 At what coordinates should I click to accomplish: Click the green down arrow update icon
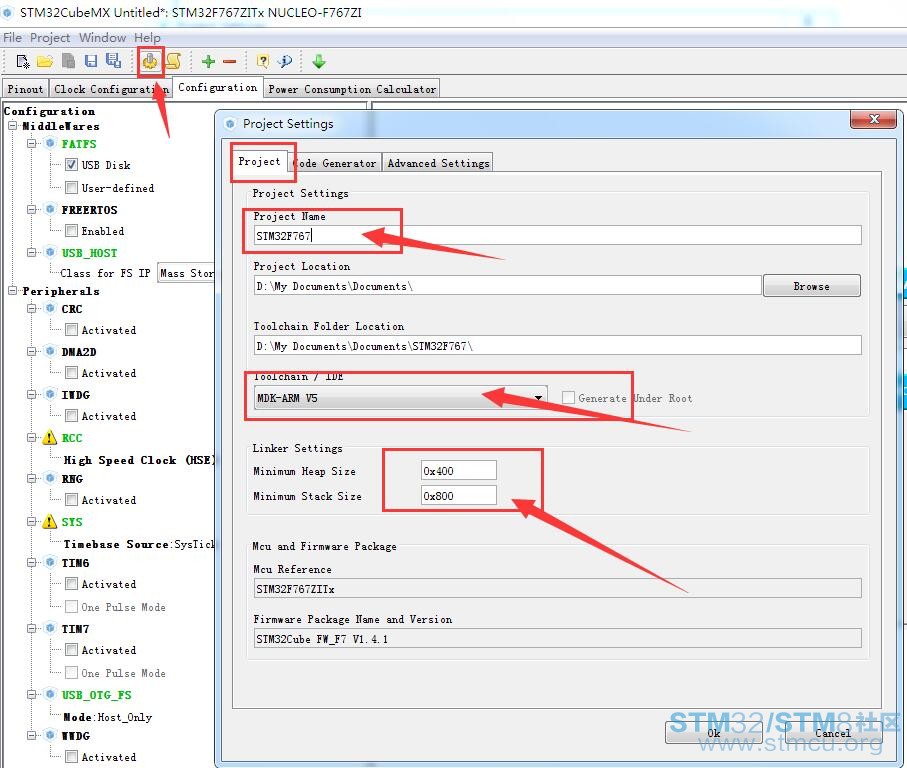(319, 61)
